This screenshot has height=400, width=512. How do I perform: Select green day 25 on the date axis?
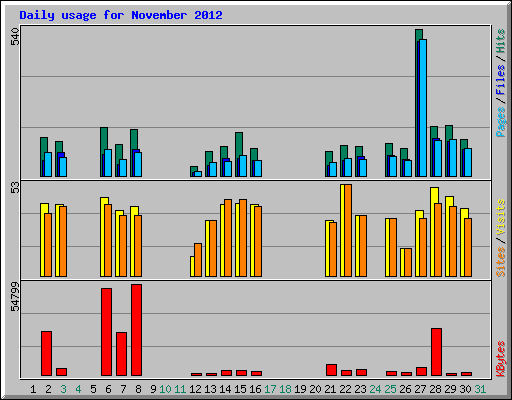390,389
